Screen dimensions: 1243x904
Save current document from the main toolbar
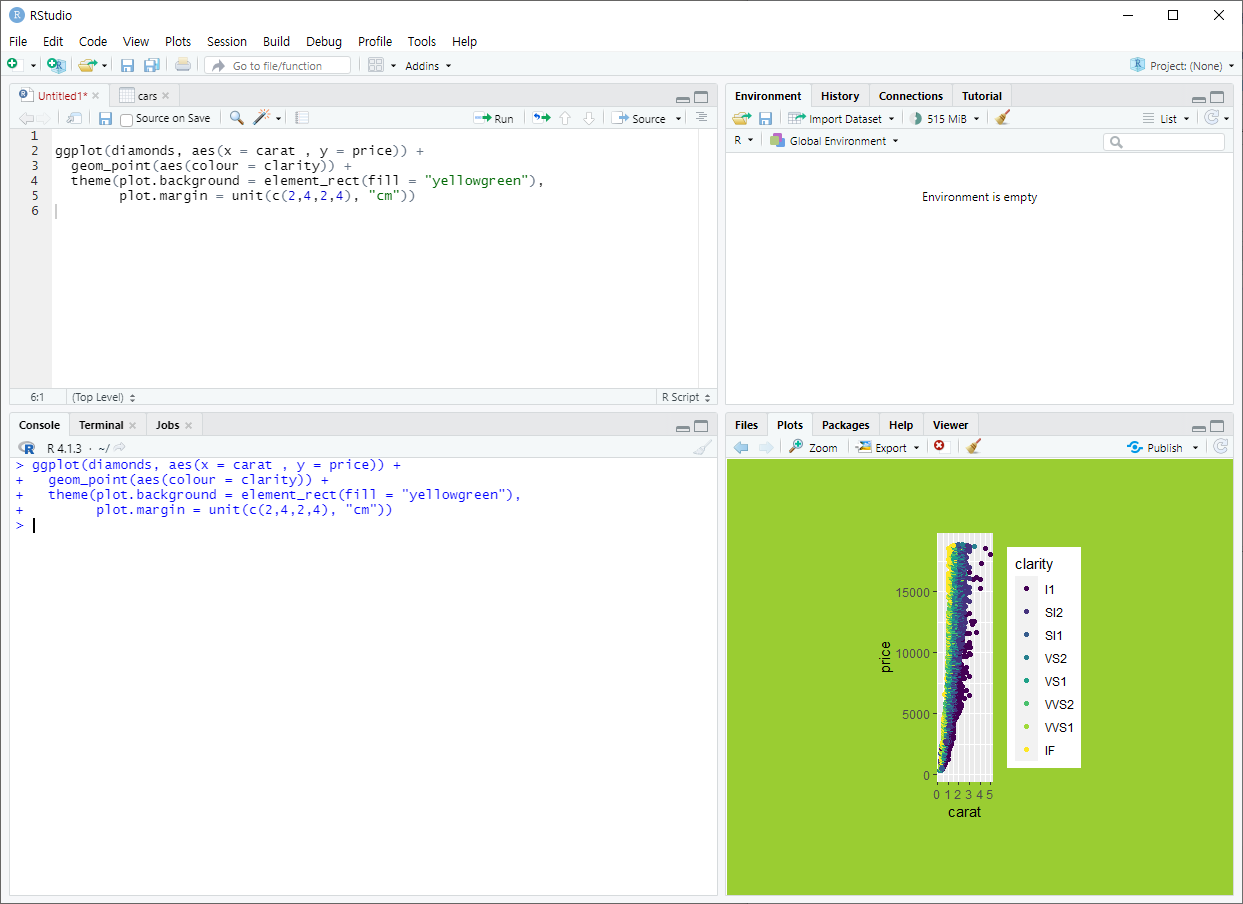click(127, 65)
